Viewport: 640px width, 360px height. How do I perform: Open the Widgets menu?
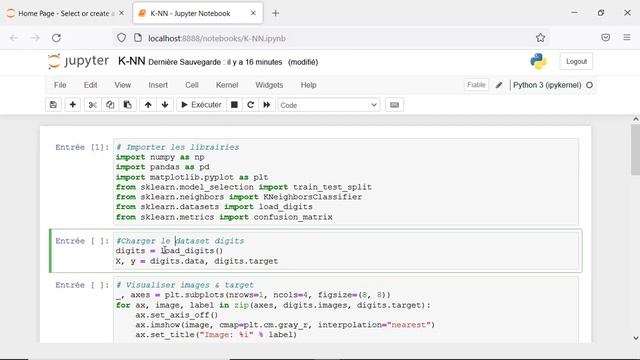click(x=269, y=85)
